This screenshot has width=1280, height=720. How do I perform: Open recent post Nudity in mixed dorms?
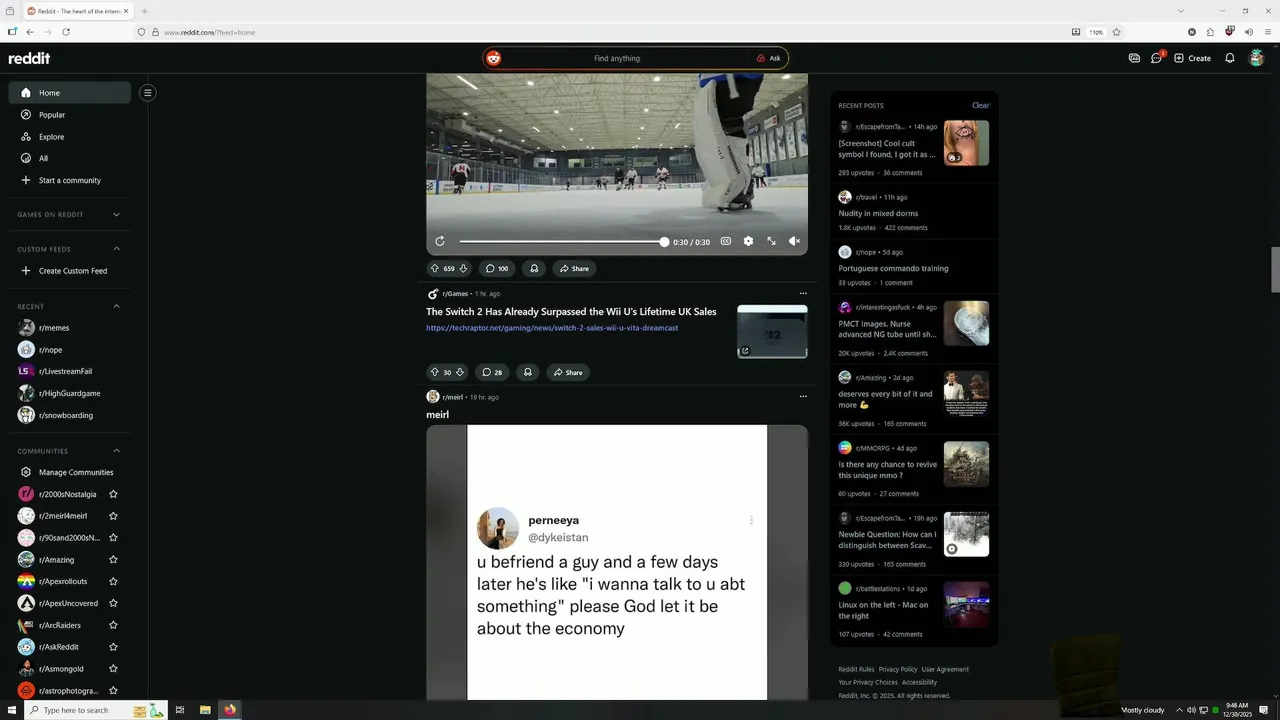coord(878,213)
